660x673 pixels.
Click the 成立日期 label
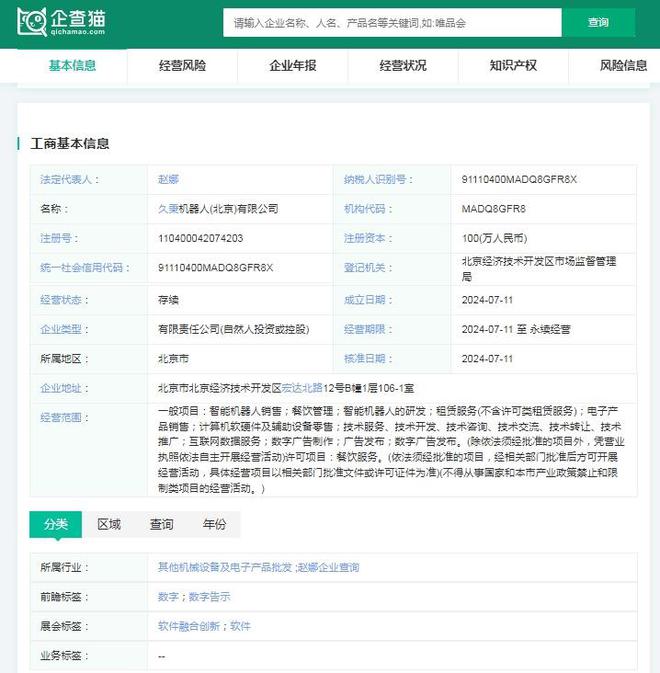click(368, 300)
